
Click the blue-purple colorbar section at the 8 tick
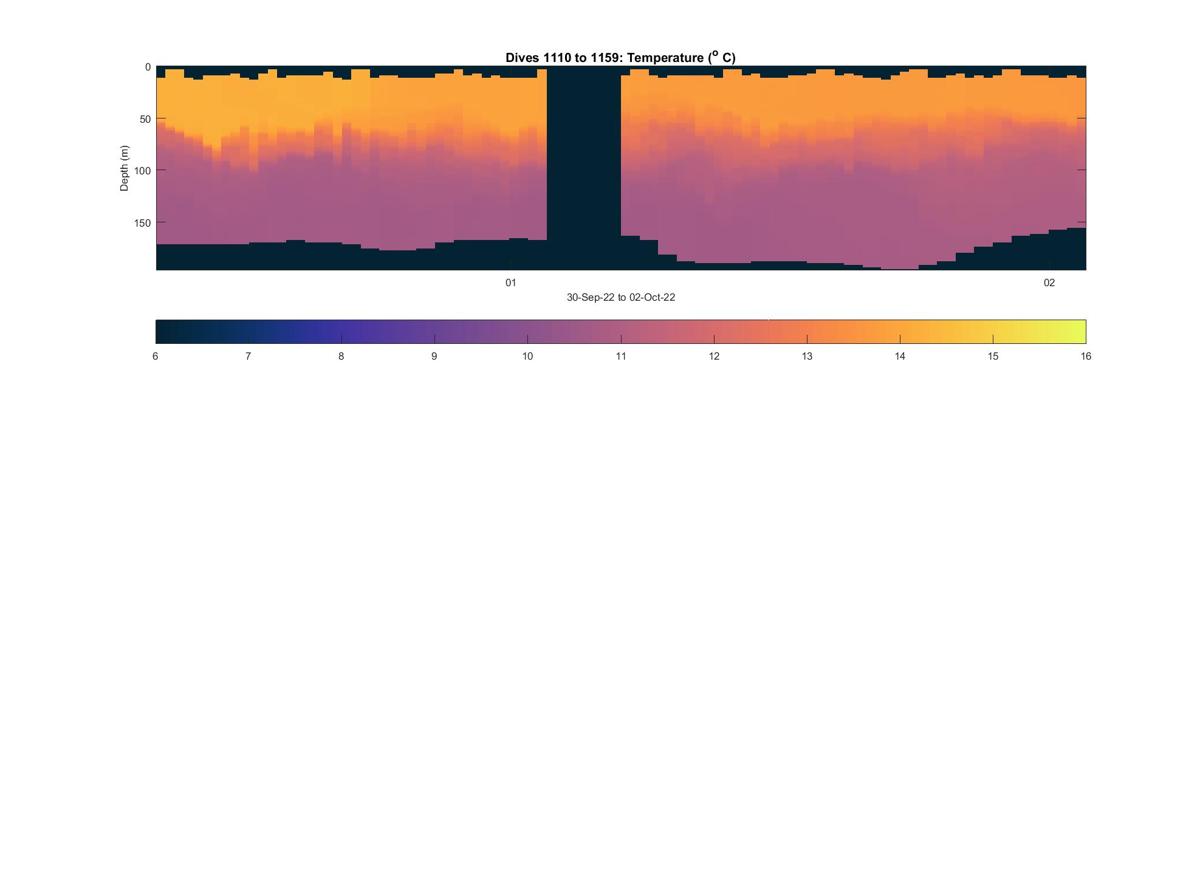coord(341,331)
